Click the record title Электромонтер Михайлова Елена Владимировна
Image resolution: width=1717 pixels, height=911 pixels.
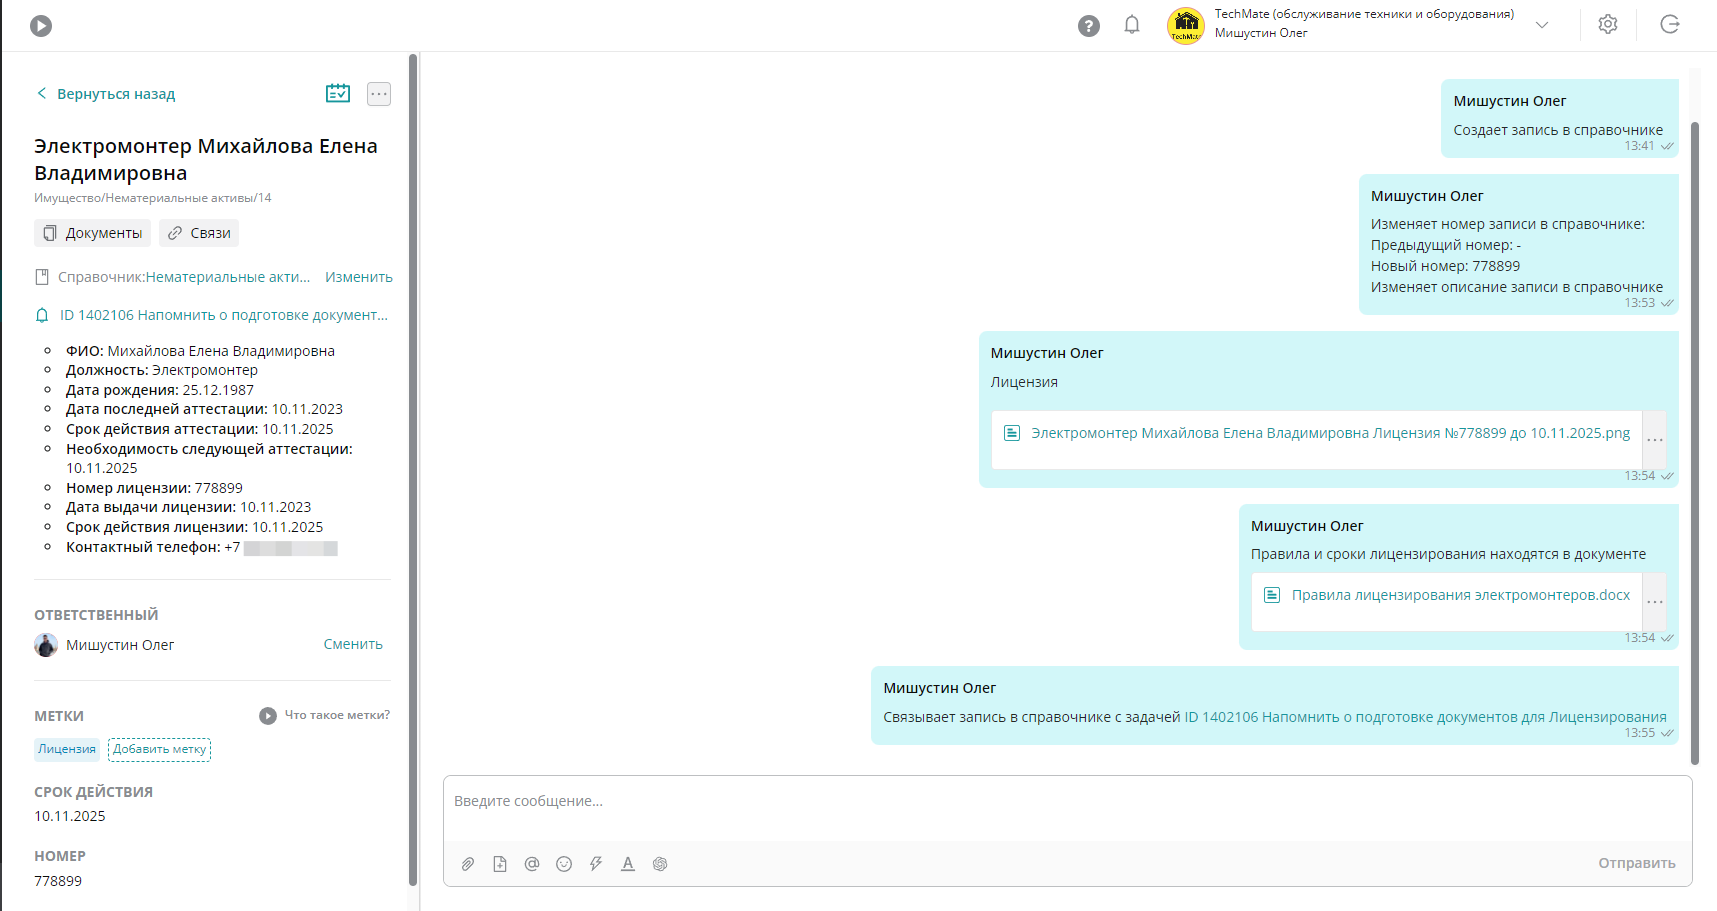point(206,160)
